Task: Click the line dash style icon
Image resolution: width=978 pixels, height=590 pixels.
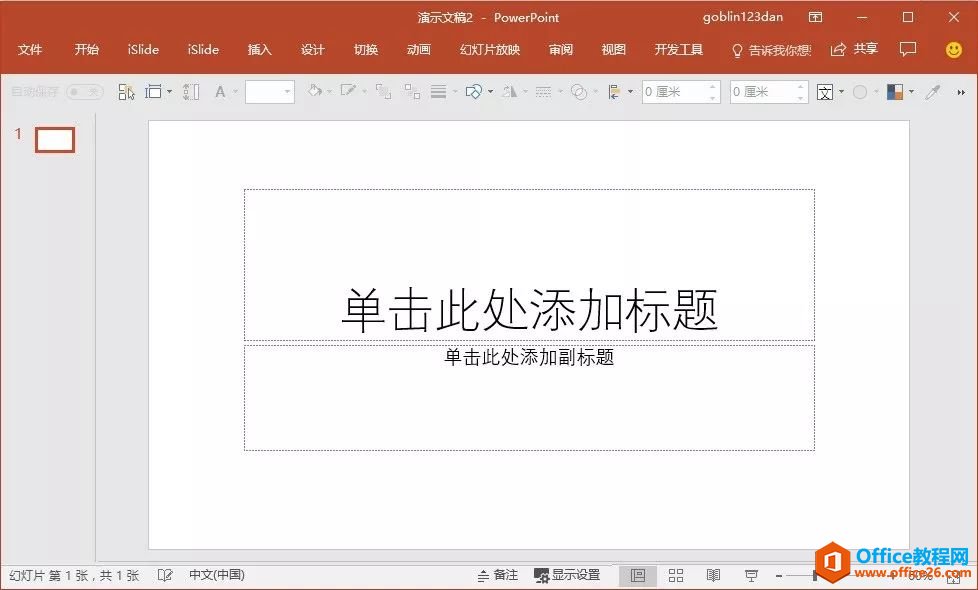Action: (x=543, y=92)
